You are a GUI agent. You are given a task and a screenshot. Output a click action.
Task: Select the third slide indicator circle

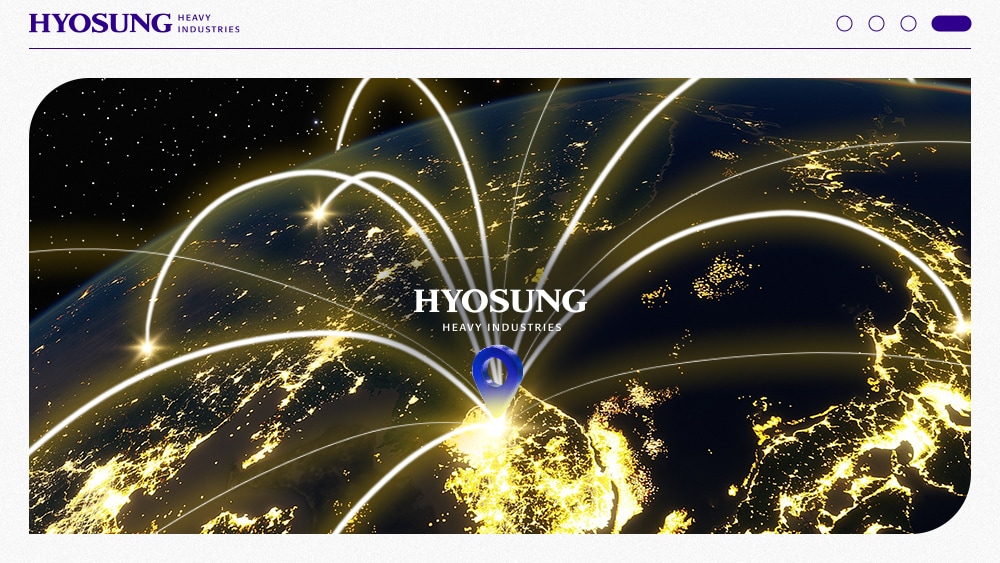(908, 24)
